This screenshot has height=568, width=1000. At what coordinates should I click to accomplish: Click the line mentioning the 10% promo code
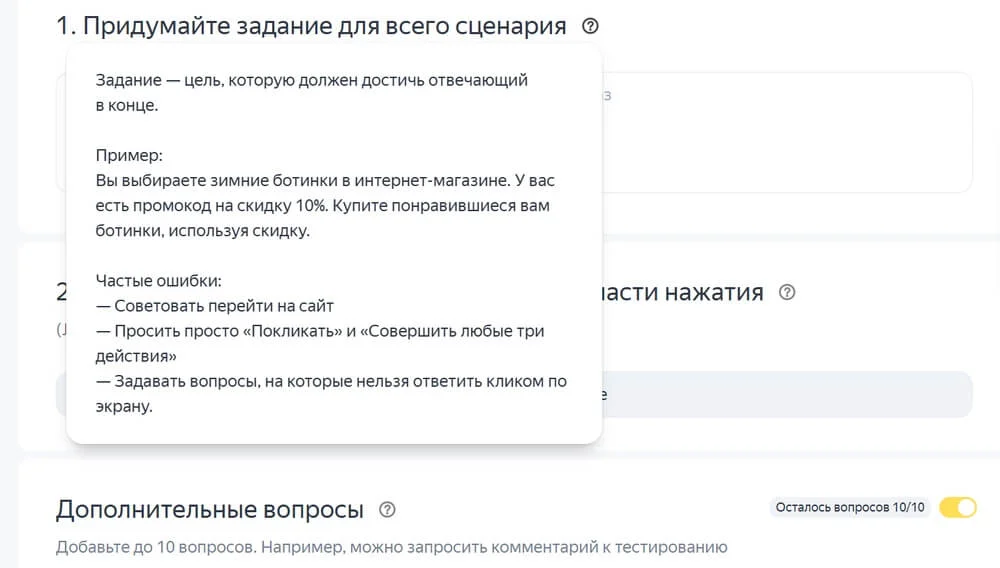[x=323, y=205]
